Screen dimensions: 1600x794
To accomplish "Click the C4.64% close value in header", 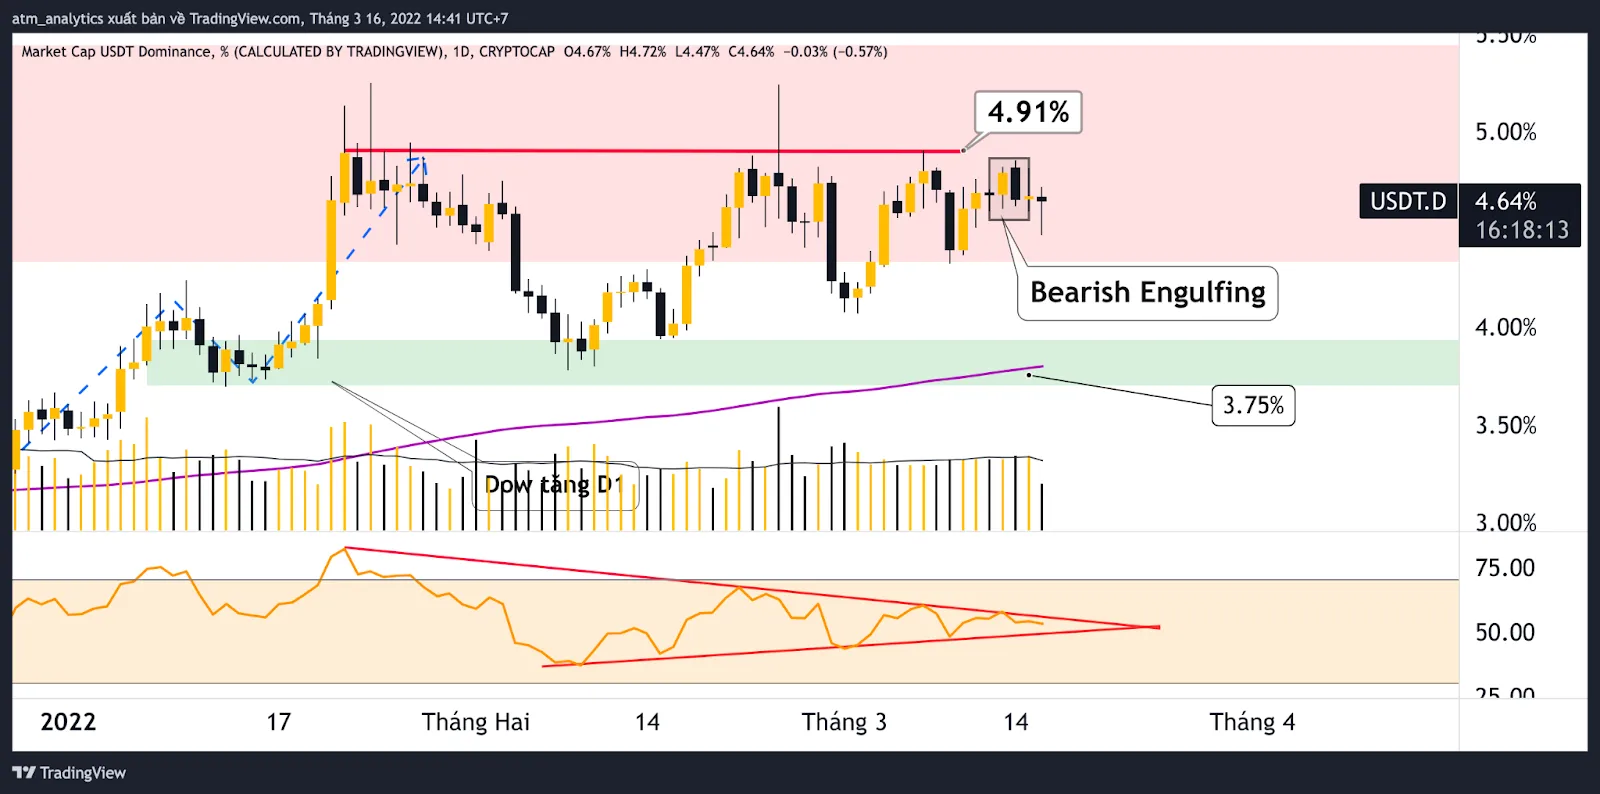I will 751,52.
